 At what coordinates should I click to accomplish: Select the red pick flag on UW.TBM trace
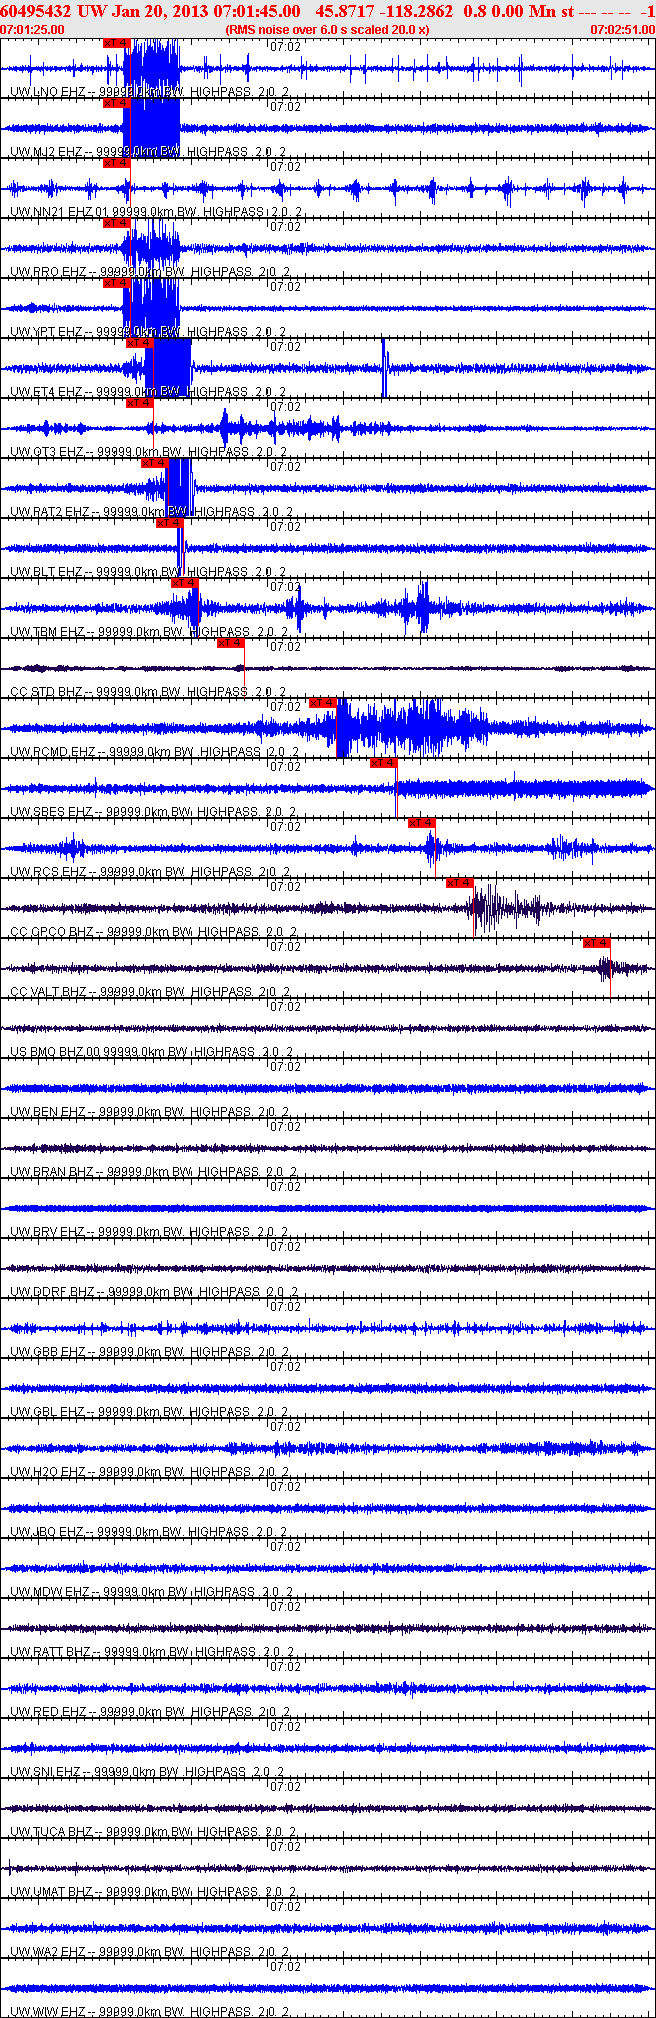click(x=185, y=583)
